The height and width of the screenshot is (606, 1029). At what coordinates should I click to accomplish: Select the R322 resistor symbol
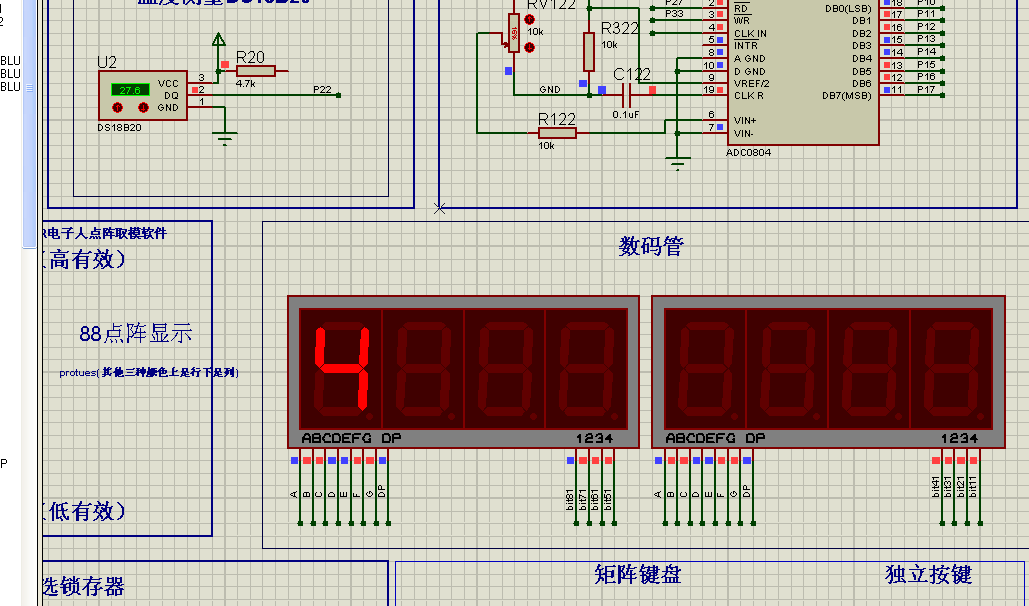(x=589, y=52)
